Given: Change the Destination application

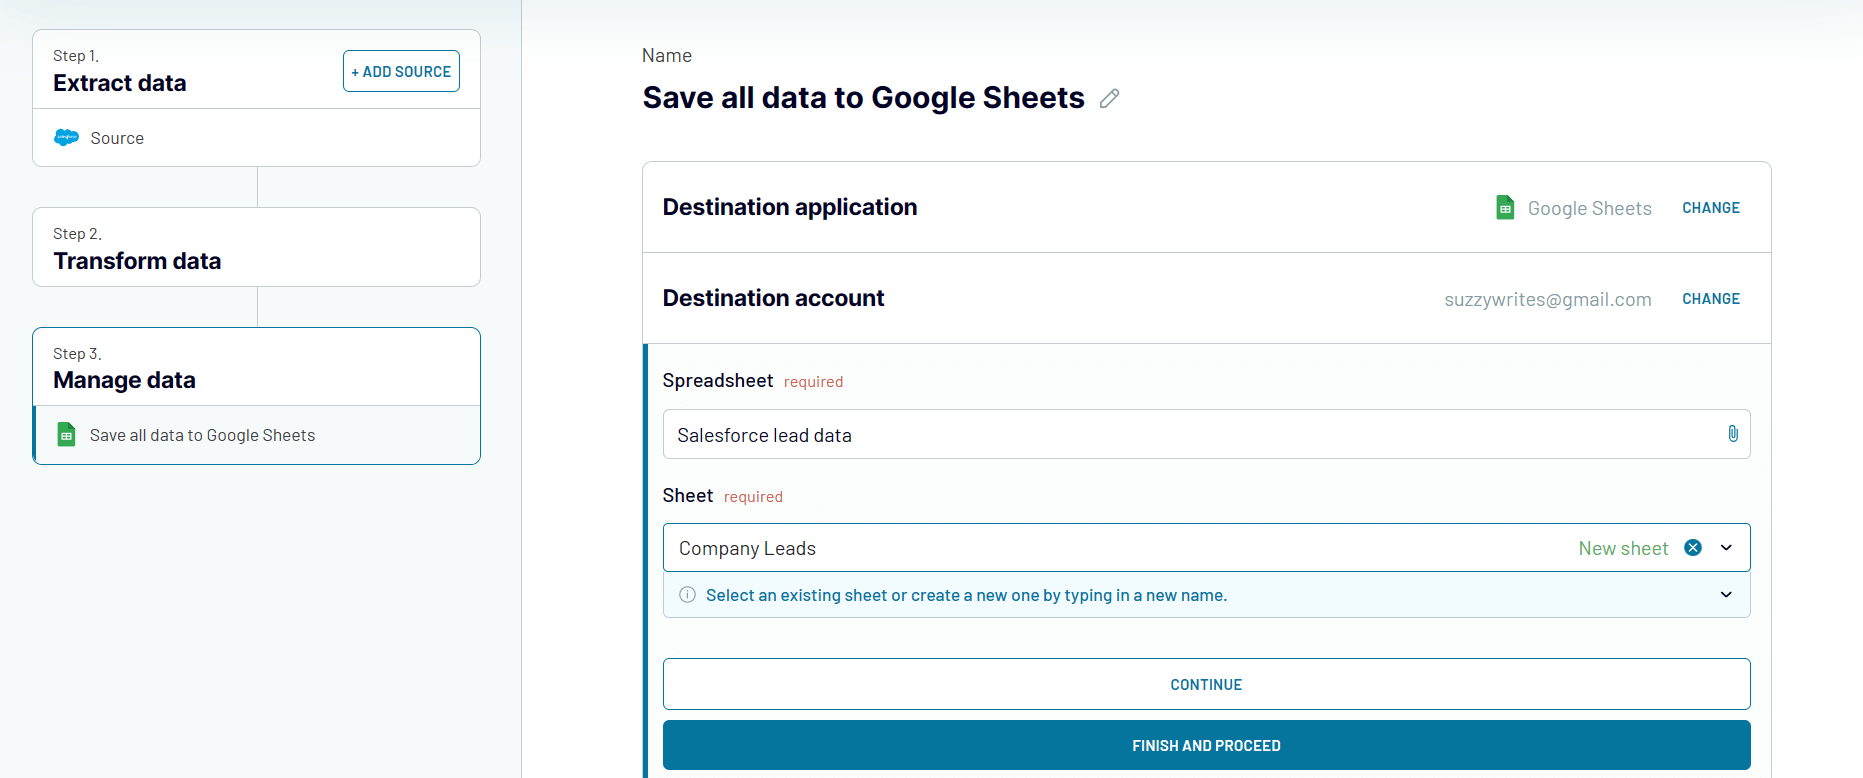Looking at the screenshot, I should [x=1710, y=208].
